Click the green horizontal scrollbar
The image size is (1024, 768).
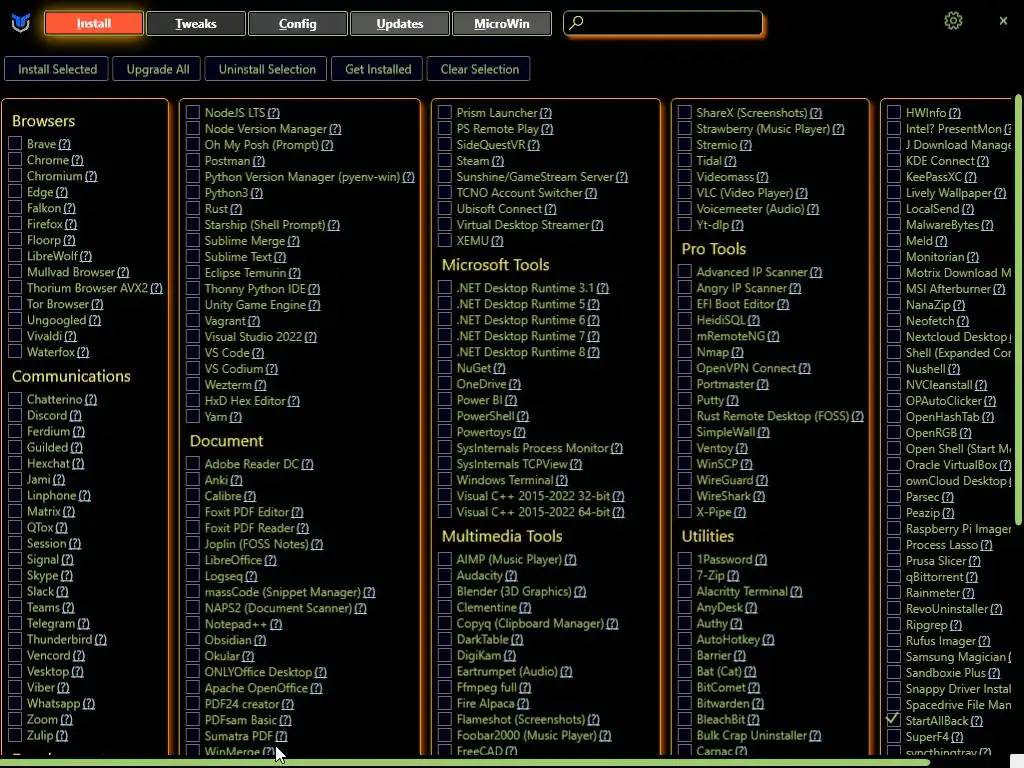pos(465,762)
